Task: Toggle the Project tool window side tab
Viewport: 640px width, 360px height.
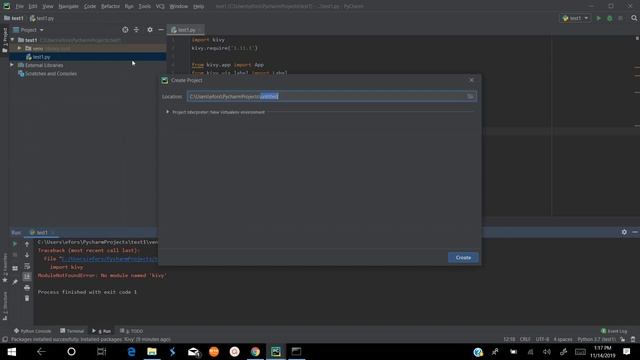Action: [4, 40]
